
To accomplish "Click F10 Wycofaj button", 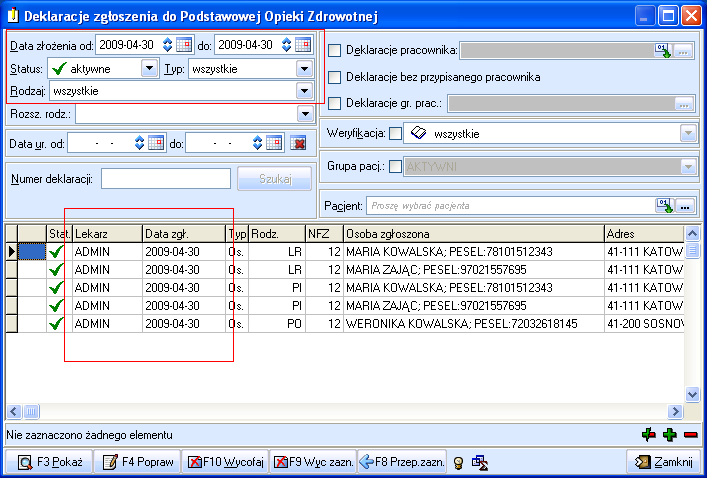I will pyautogui.click(x=225, y=462).
